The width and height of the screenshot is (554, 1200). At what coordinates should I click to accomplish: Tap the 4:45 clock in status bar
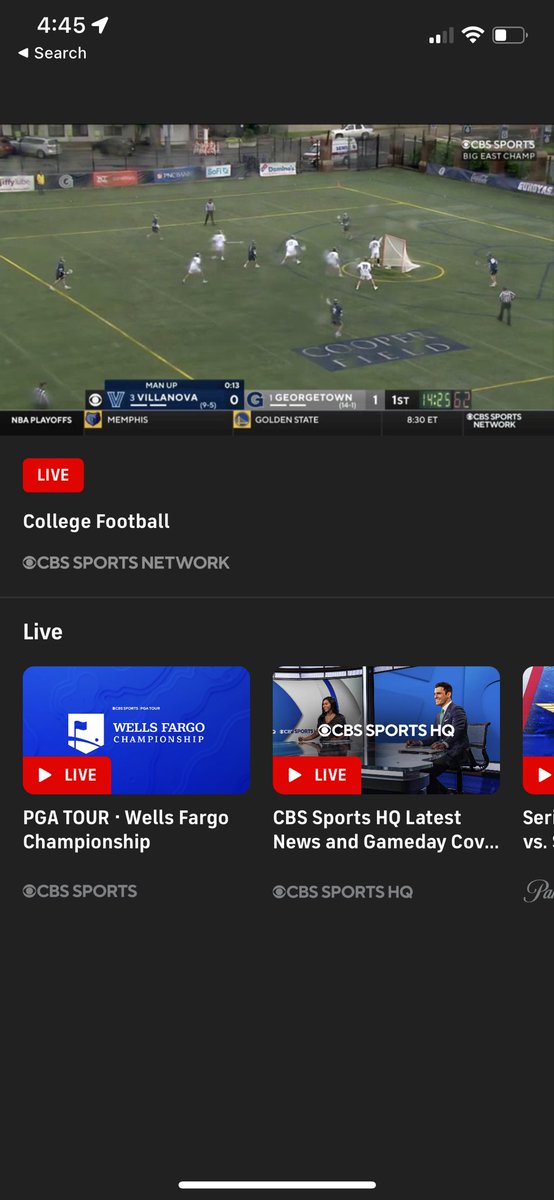pos(60,24)
